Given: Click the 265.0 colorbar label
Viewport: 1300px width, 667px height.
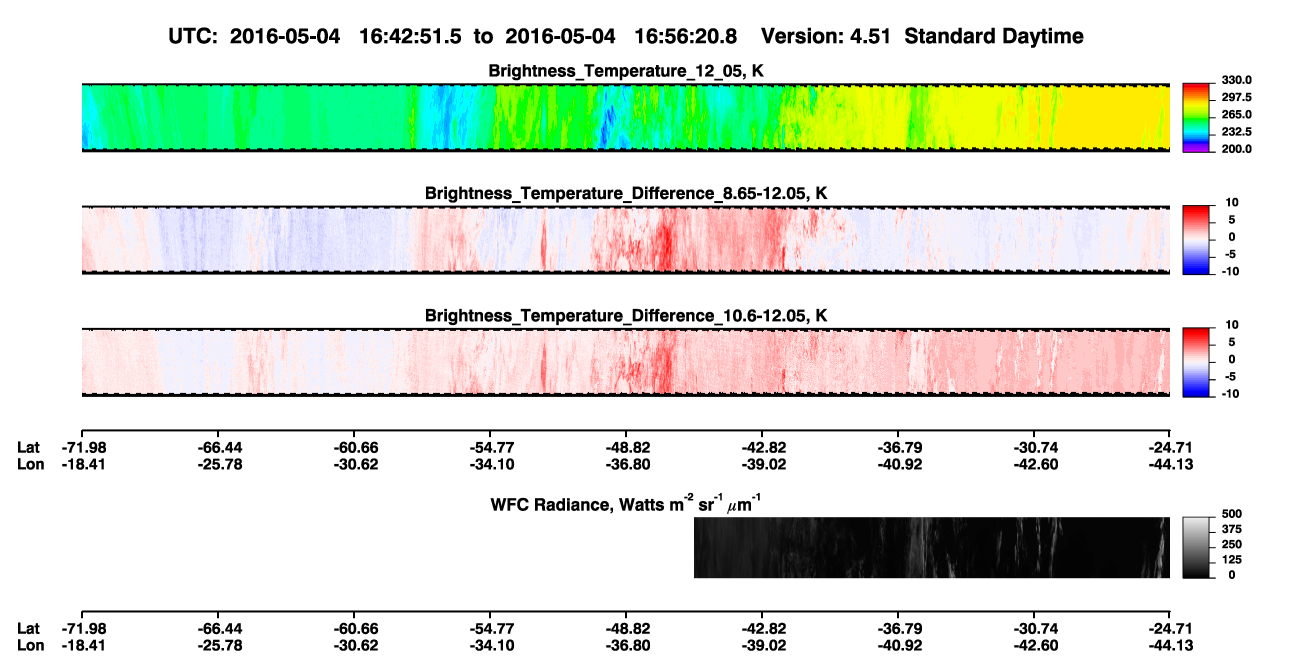Looking at the screenshot, I should pos(1238,115).
